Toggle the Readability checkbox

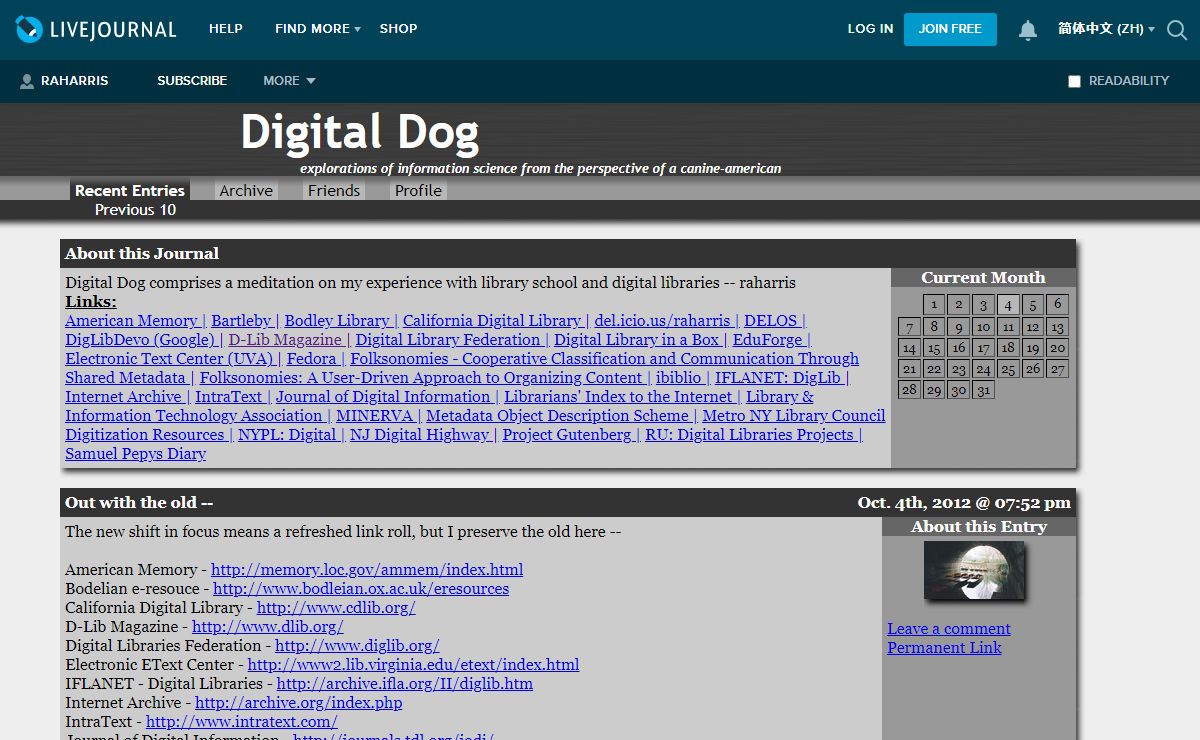click(1074, 81)
